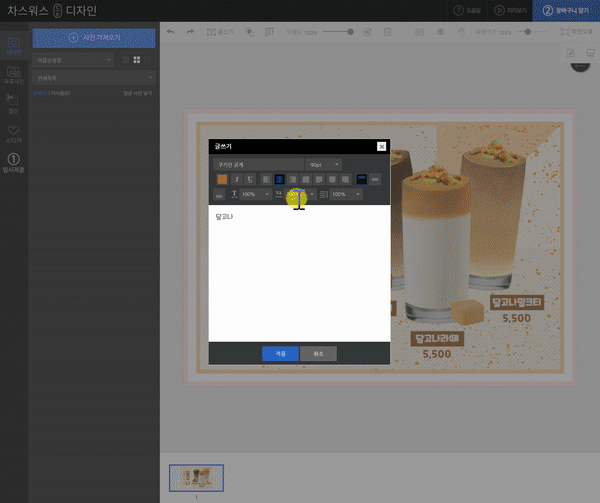Viewport: 600px width, 503px height.
Task: Toggle the grid dots icon in toolbar
Action: point(440,32)
